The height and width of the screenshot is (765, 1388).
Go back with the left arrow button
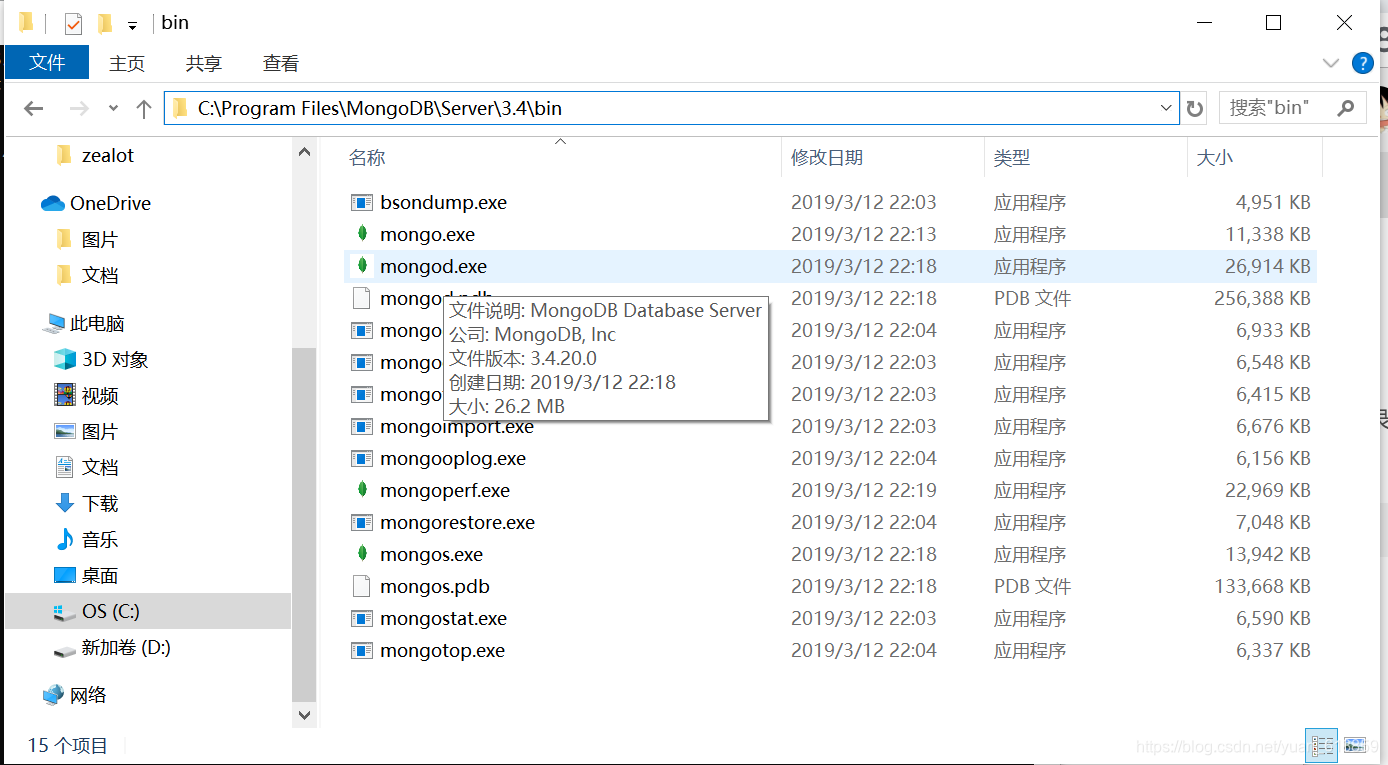click(x=34, y=108)
